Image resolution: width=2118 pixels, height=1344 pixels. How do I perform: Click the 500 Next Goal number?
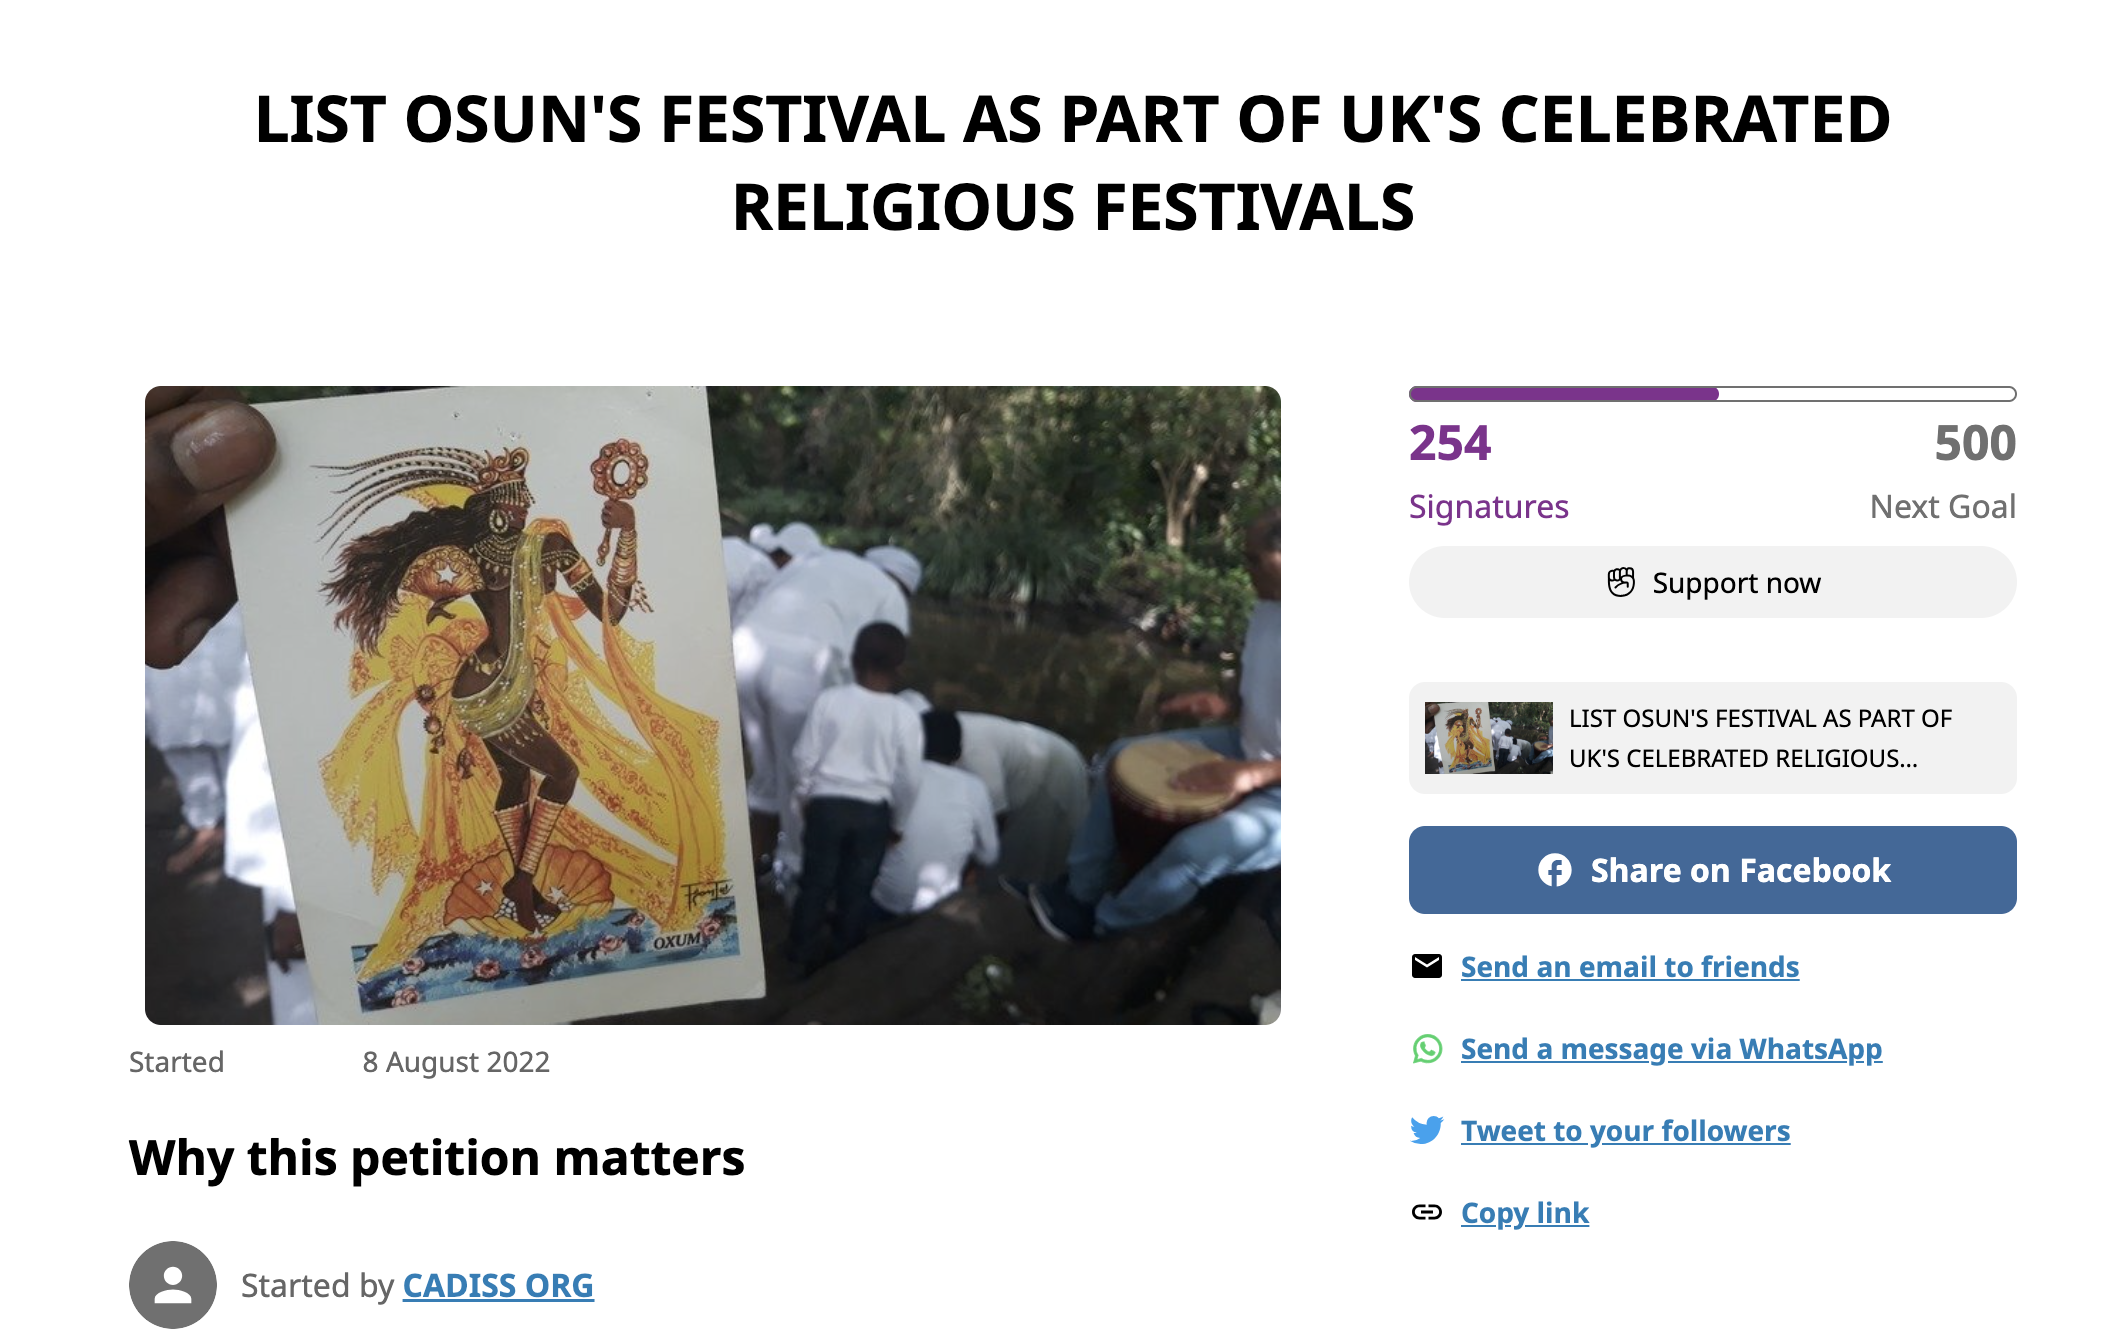(1974, 443)
